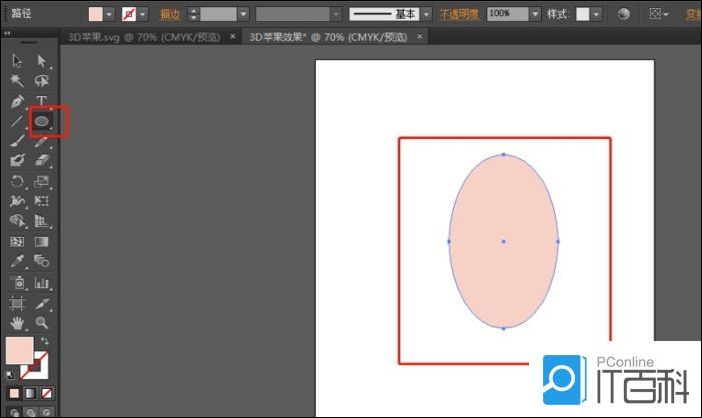The width and height of the screenshot is (702, 418).
Task: Select the Ellipse tool in toolbar
Action: [42, 122]
